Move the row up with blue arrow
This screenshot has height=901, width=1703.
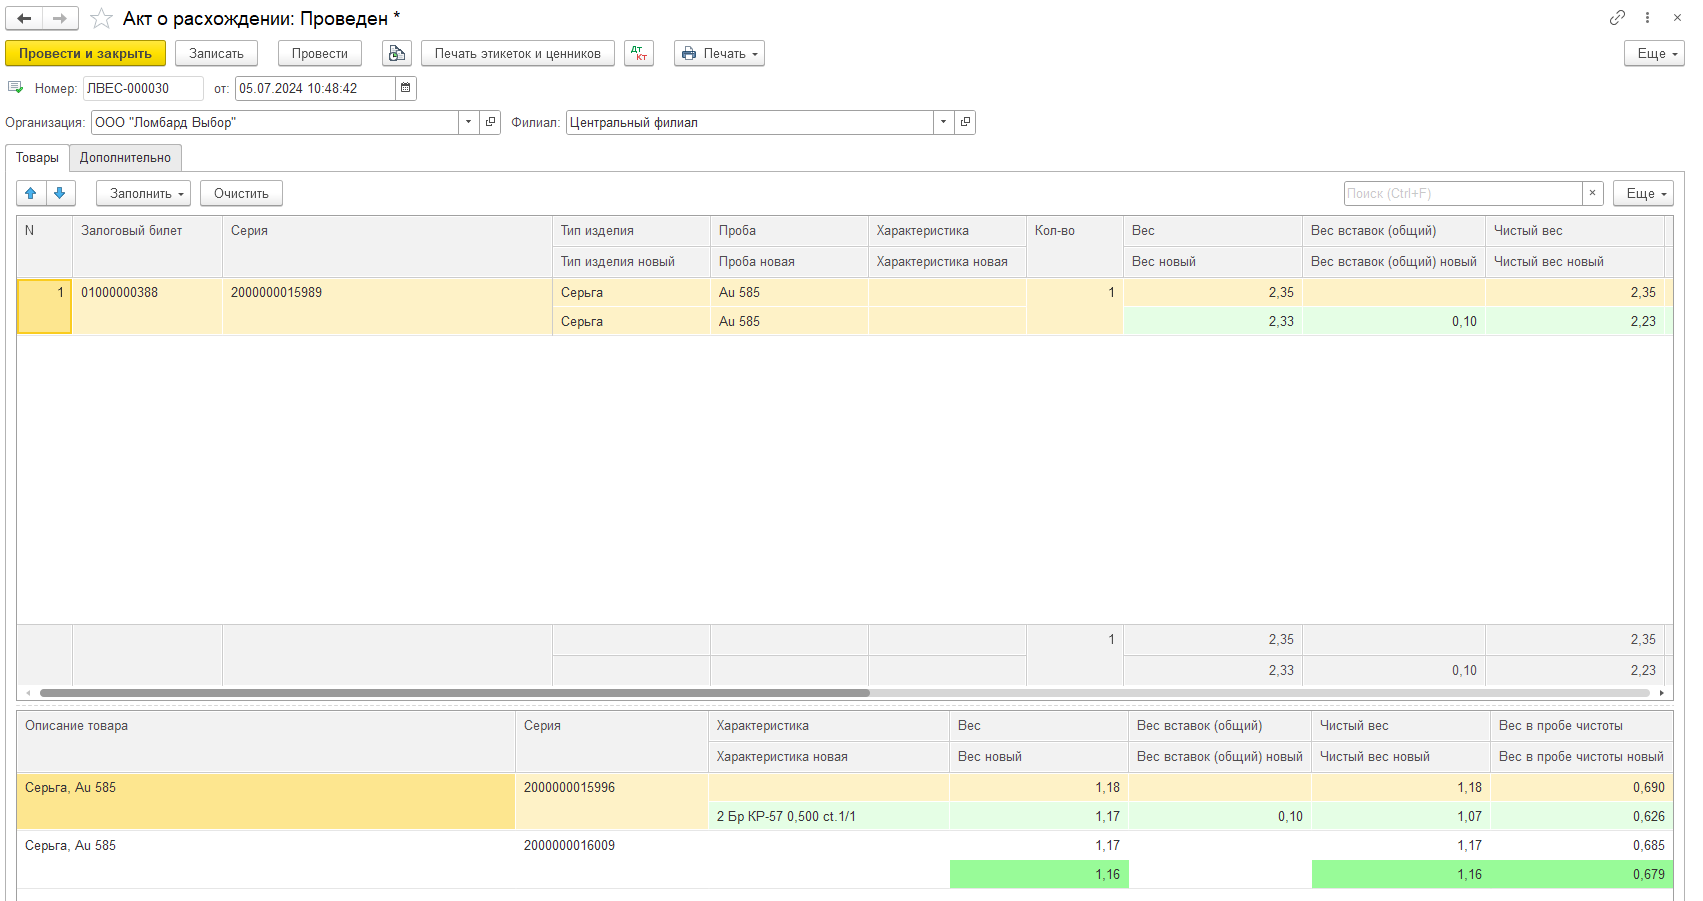coord(31,193)
